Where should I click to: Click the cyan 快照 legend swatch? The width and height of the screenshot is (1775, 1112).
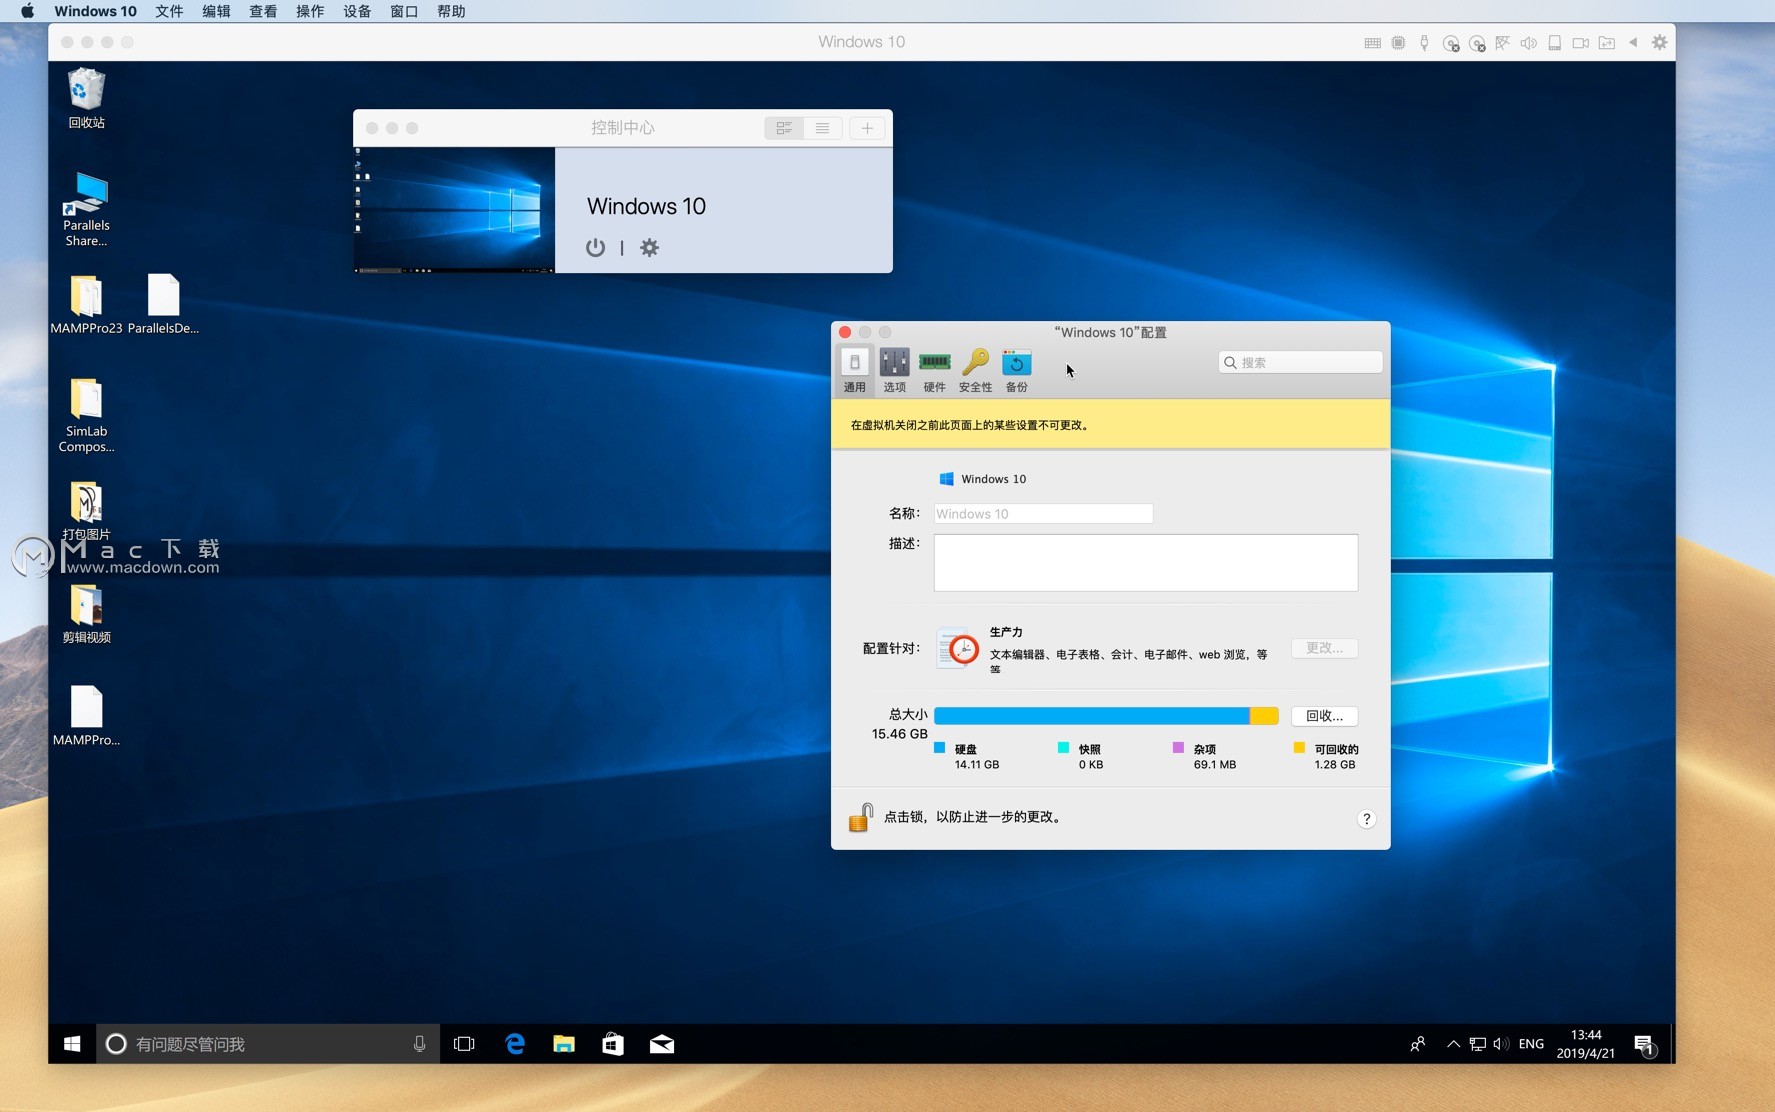point(1063,748)
